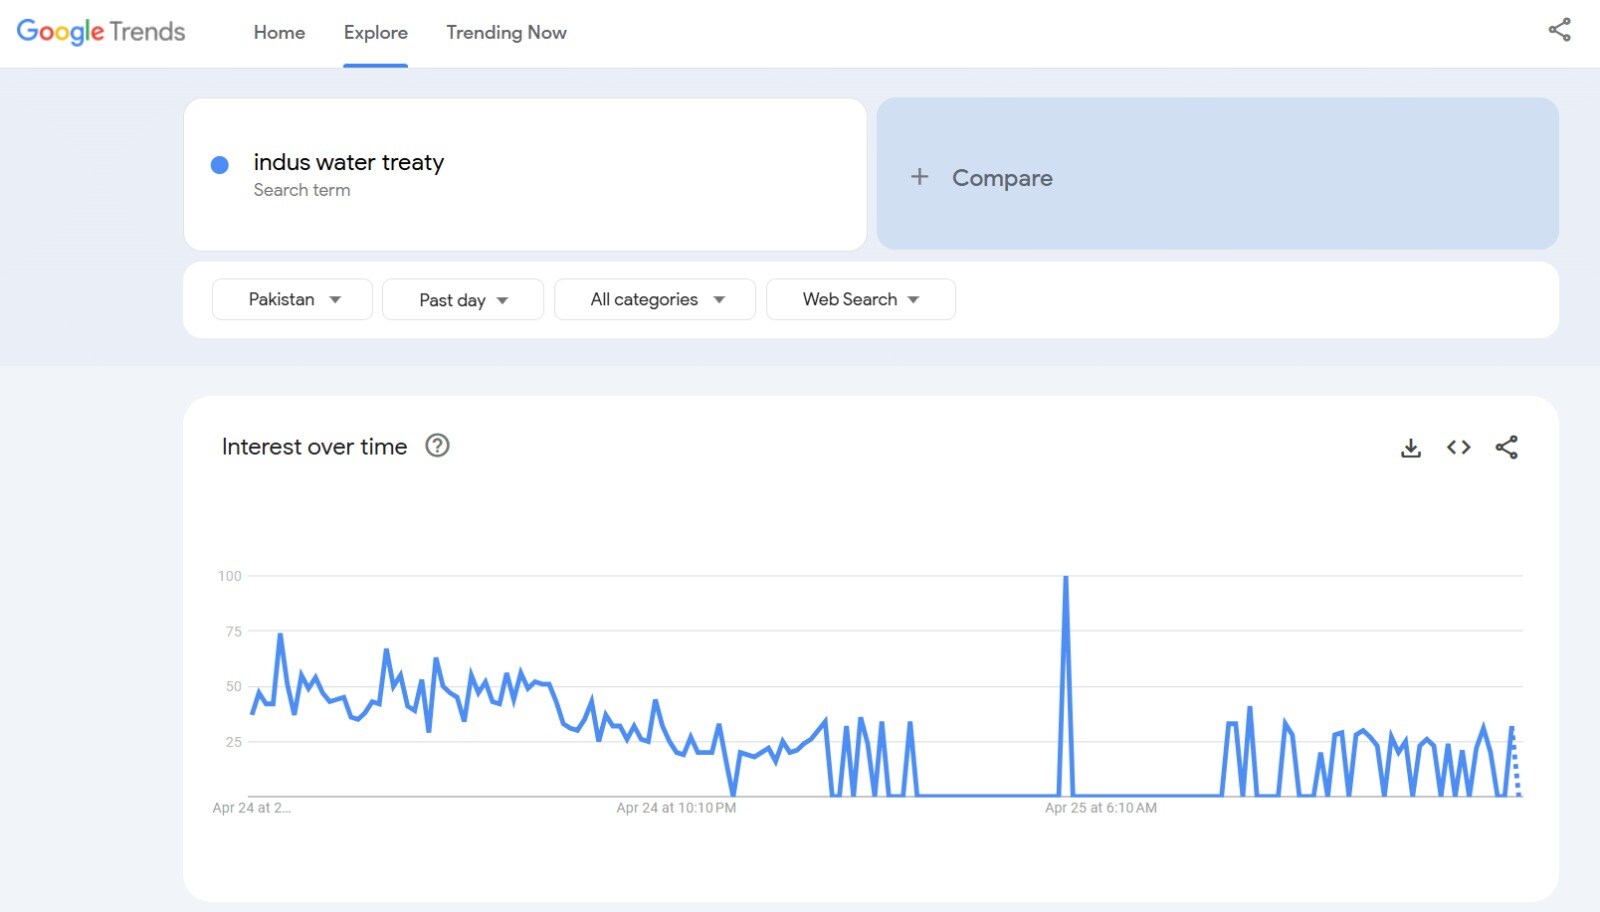Open the embed code icon

pyautogui.click(x=1458, y=447)
